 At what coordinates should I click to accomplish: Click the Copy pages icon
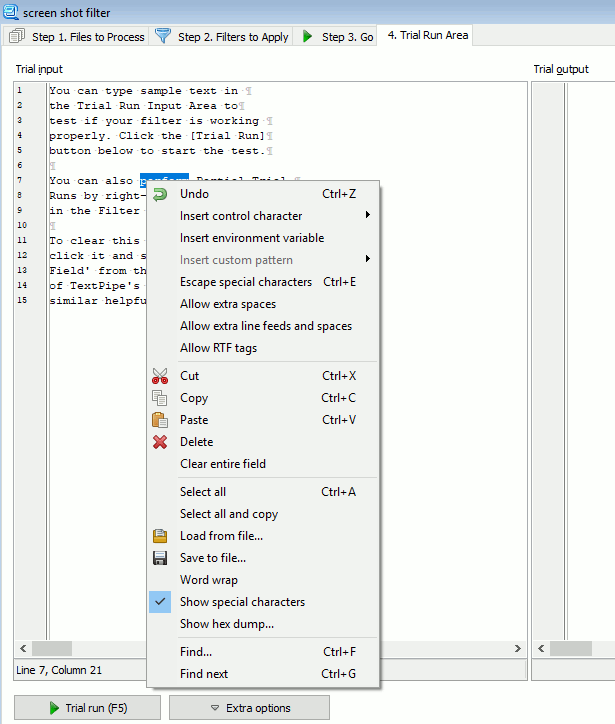pyautogui.click(x=160, y=398)
